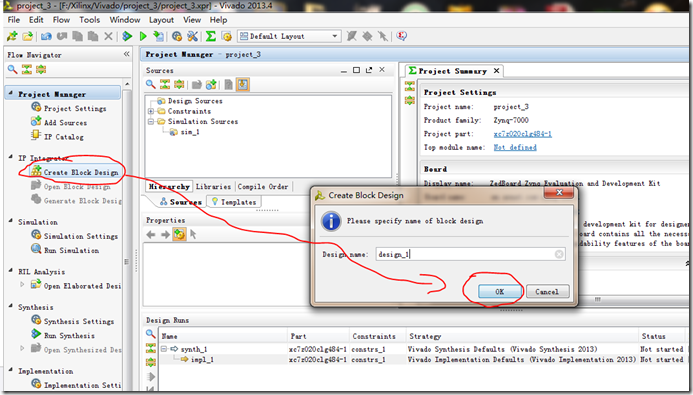Open IP Catalog in Flow Navigator
Viewport: 693px width, 395px height.
coord(57,137)
